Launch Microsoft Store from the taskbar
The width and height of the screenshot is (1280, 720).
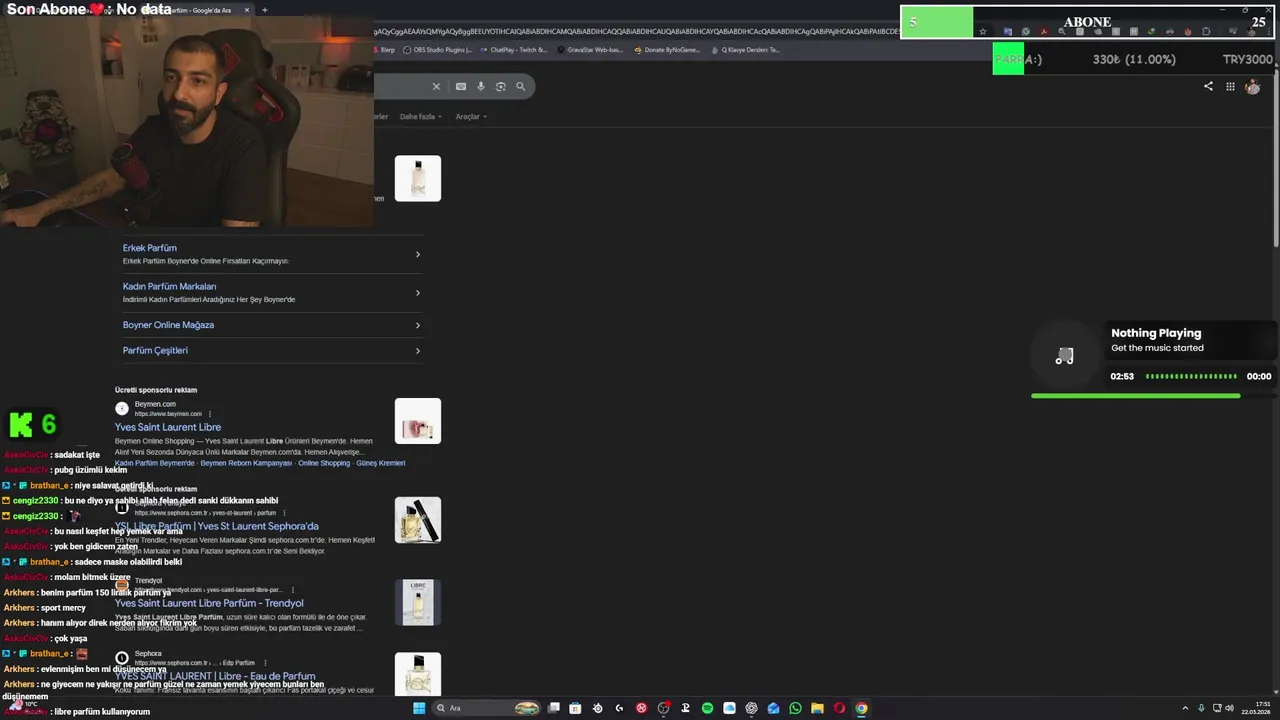point(575,708)
